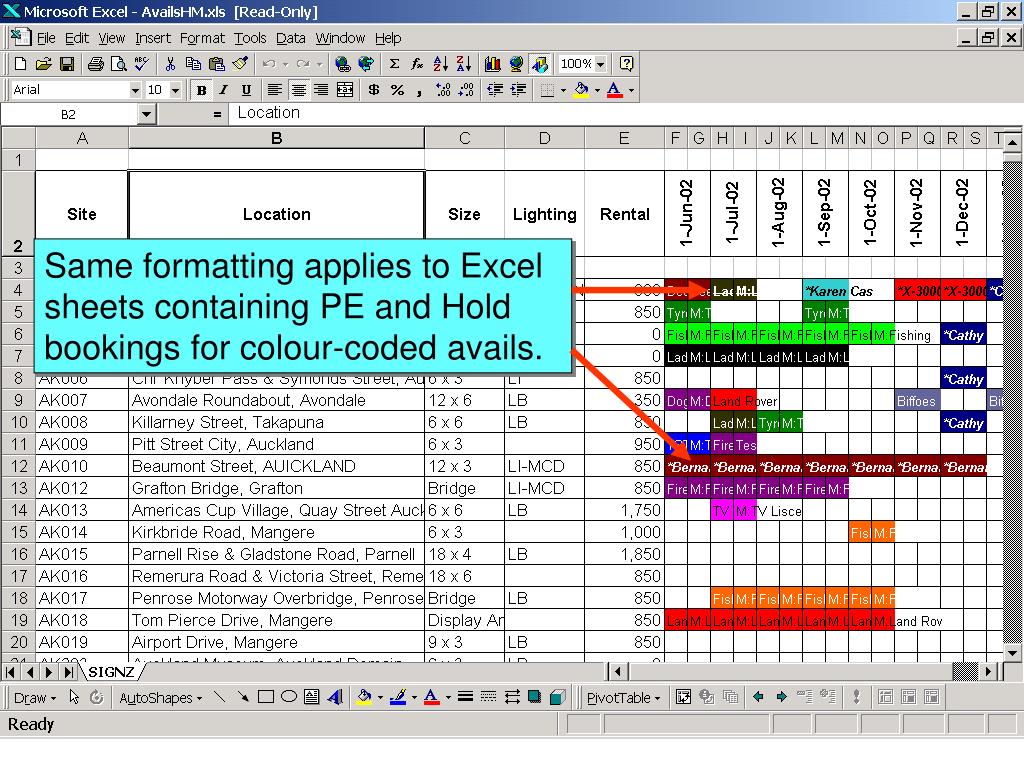Apply Percent Style formatting
Viewport: 1024px width, 768px height.
[397, 90]
